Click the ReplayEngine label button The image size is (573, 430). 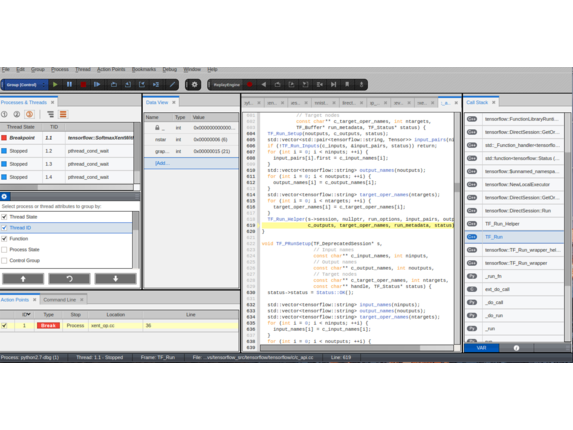point(227,85)
